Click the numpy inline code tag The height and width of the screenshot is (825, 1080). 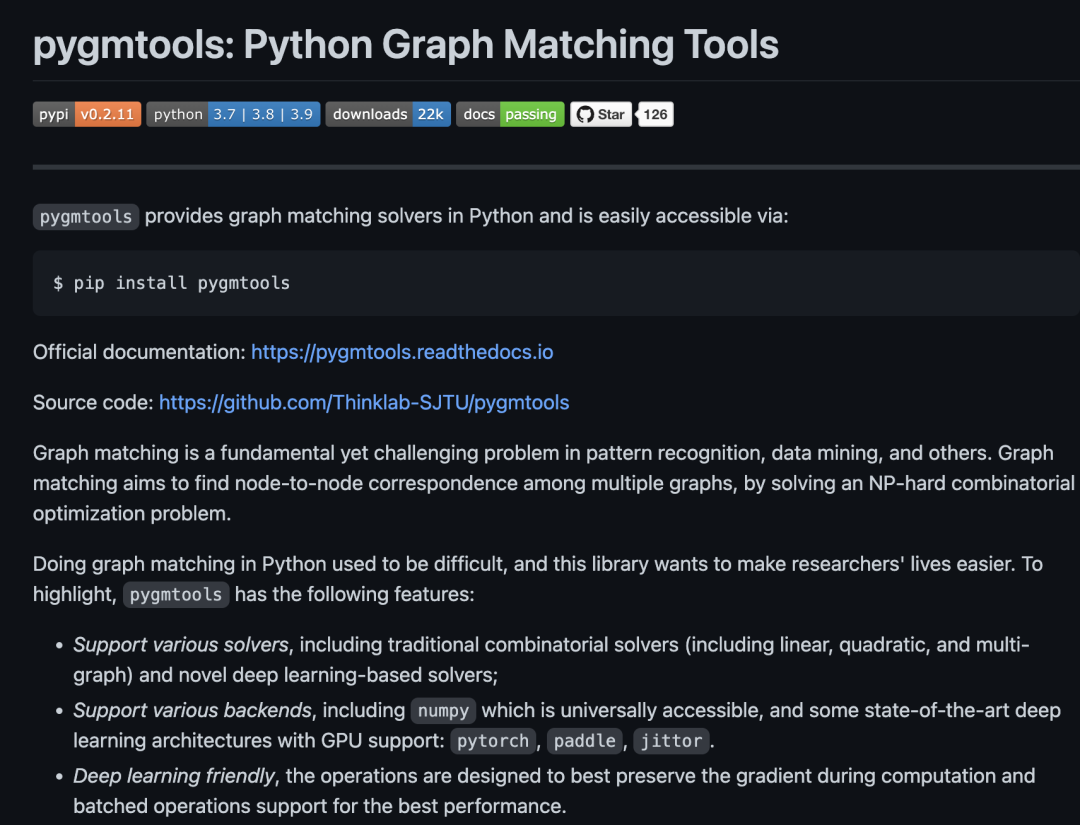point(443,710)
